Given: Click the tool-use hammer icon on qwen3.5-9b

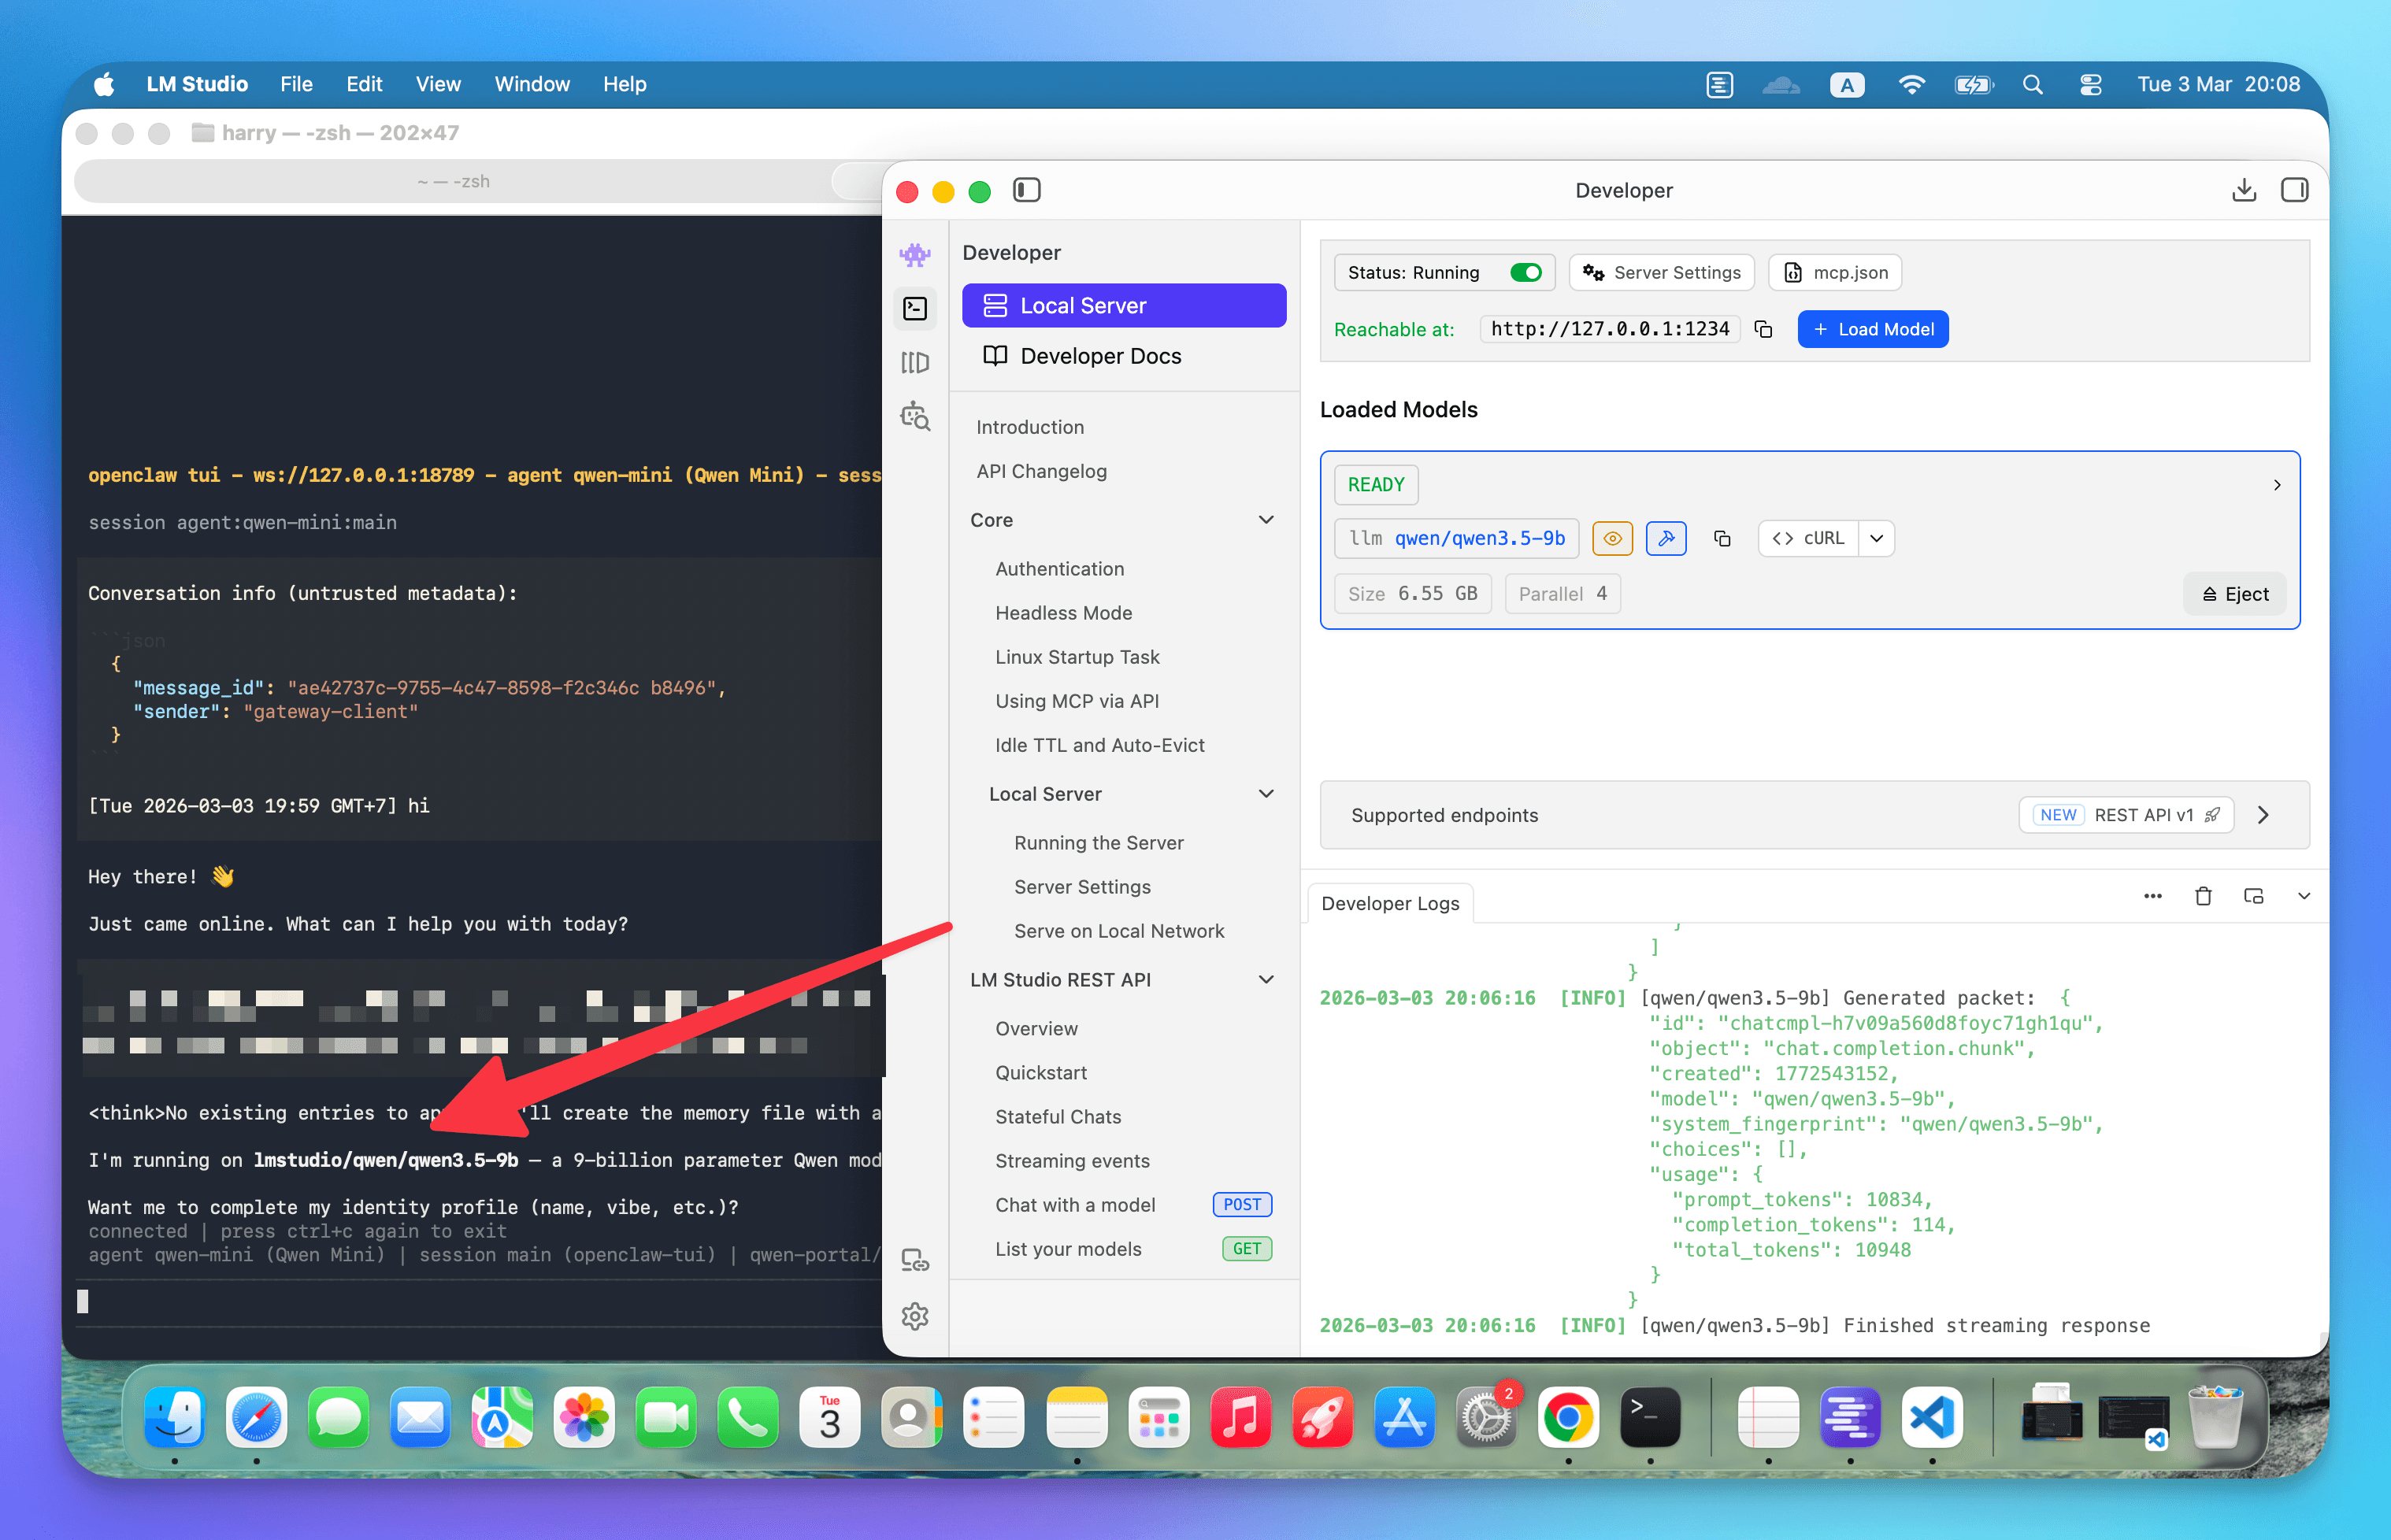Looking at the screenshot, I should coord(1666,538).
